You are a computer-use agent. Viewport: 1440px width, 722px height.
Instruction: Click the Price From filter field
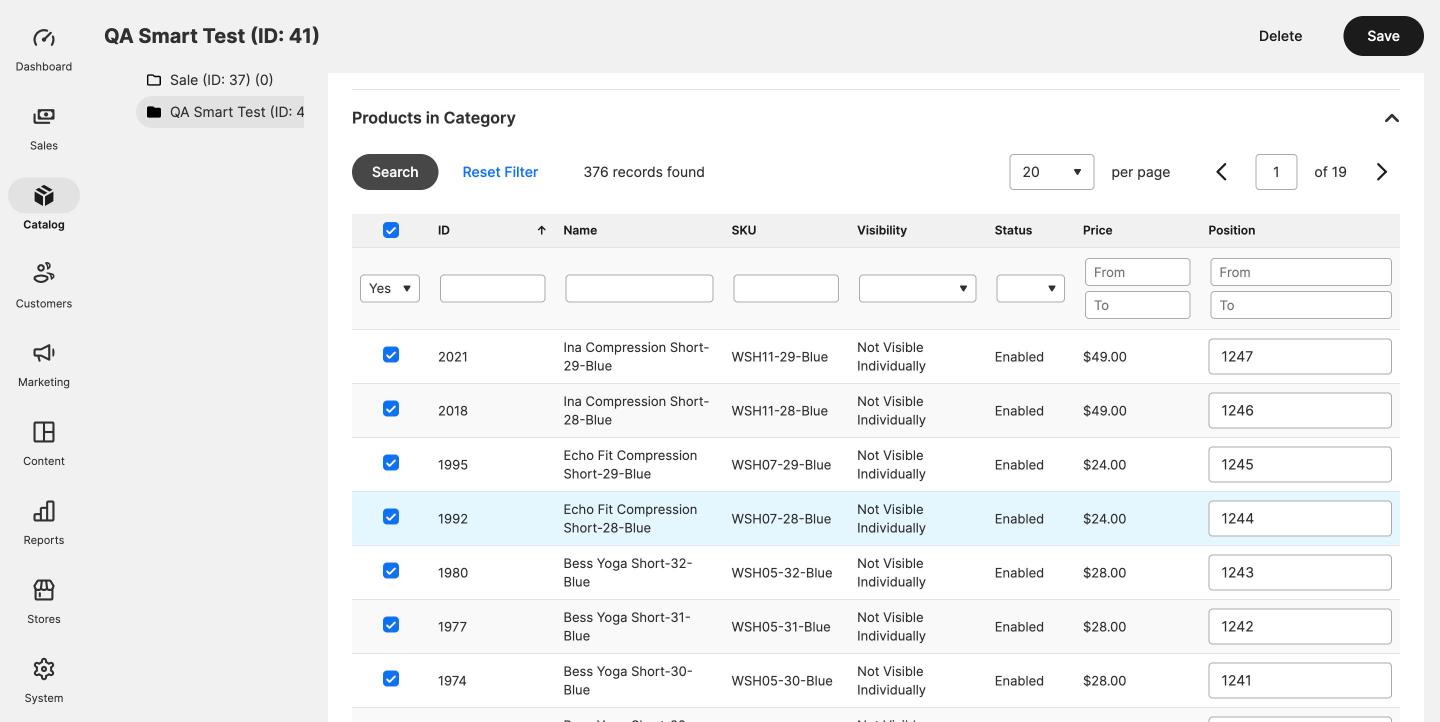point(1138,272)
